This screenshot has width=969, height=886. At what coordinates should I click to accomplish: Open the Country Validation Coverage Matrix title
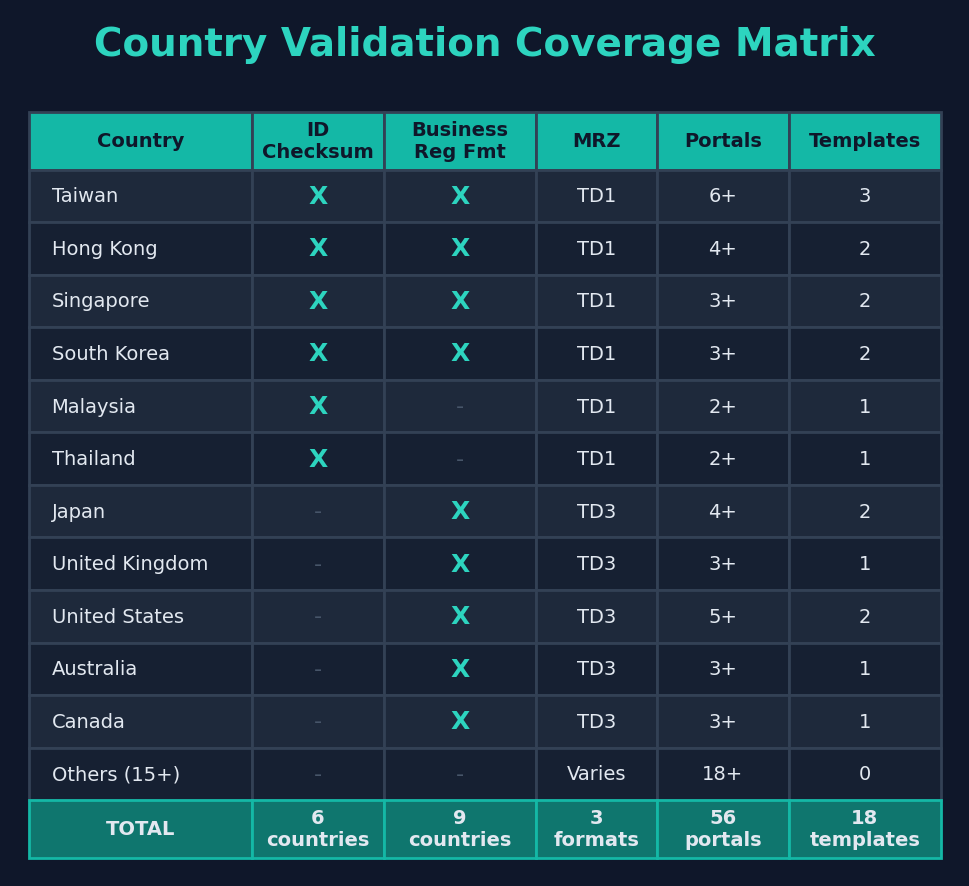tap(484, 43)
